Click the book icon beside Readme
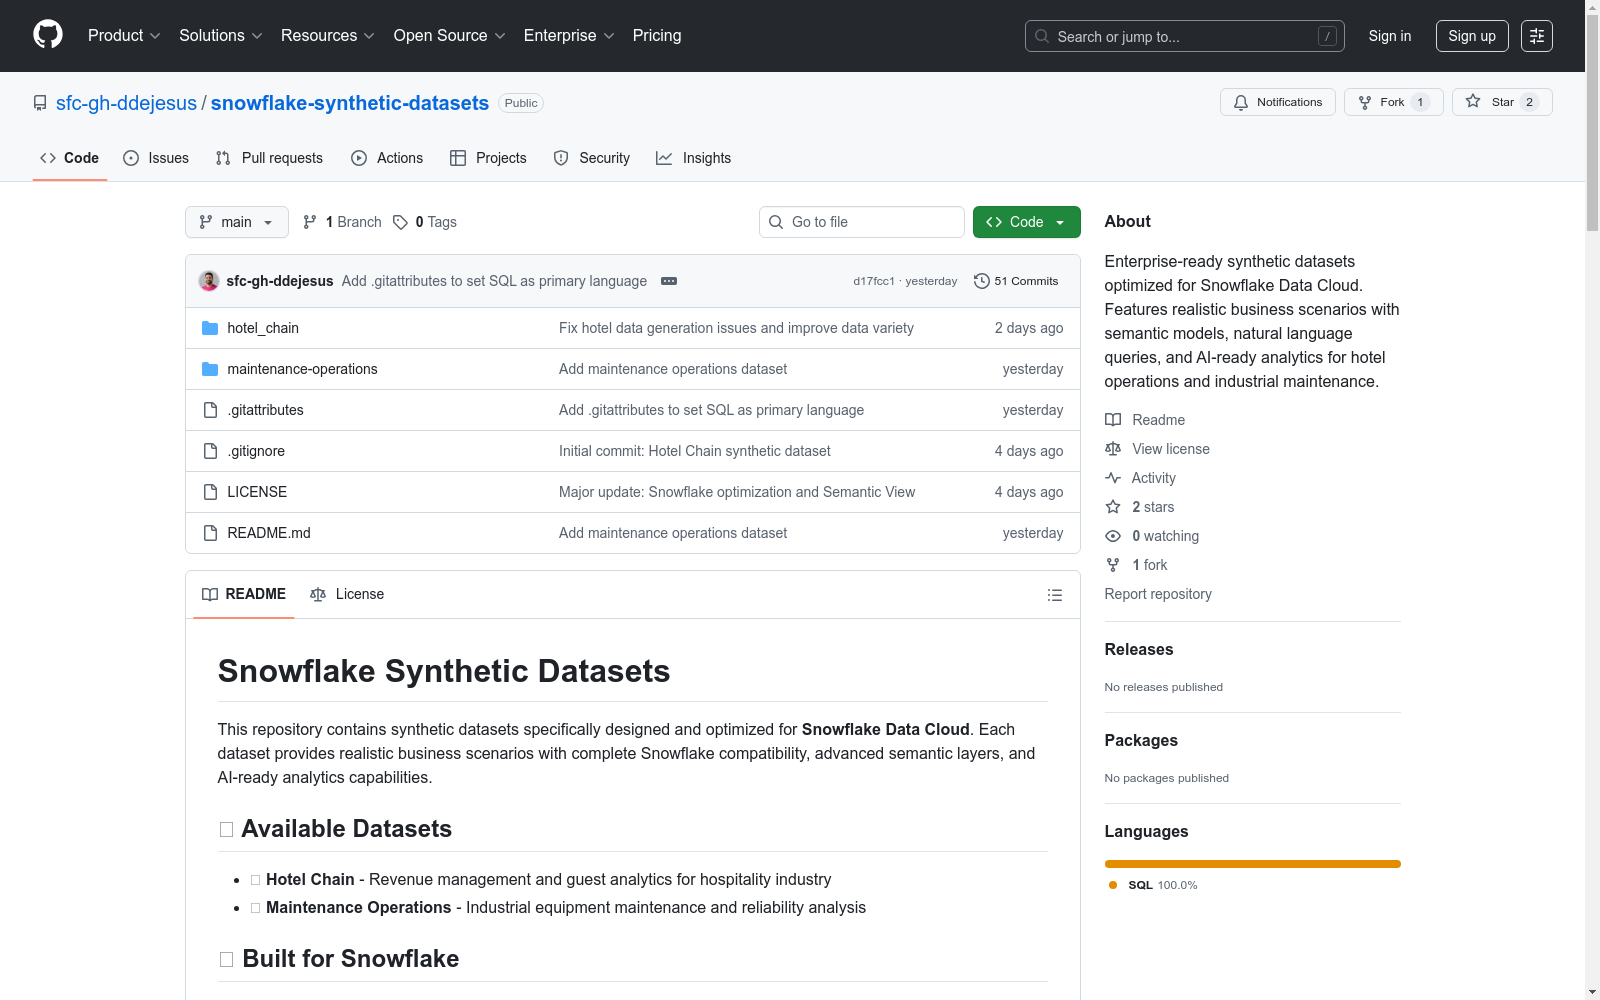Screen dimensions: 1600x1000 tap(1113, 420)
